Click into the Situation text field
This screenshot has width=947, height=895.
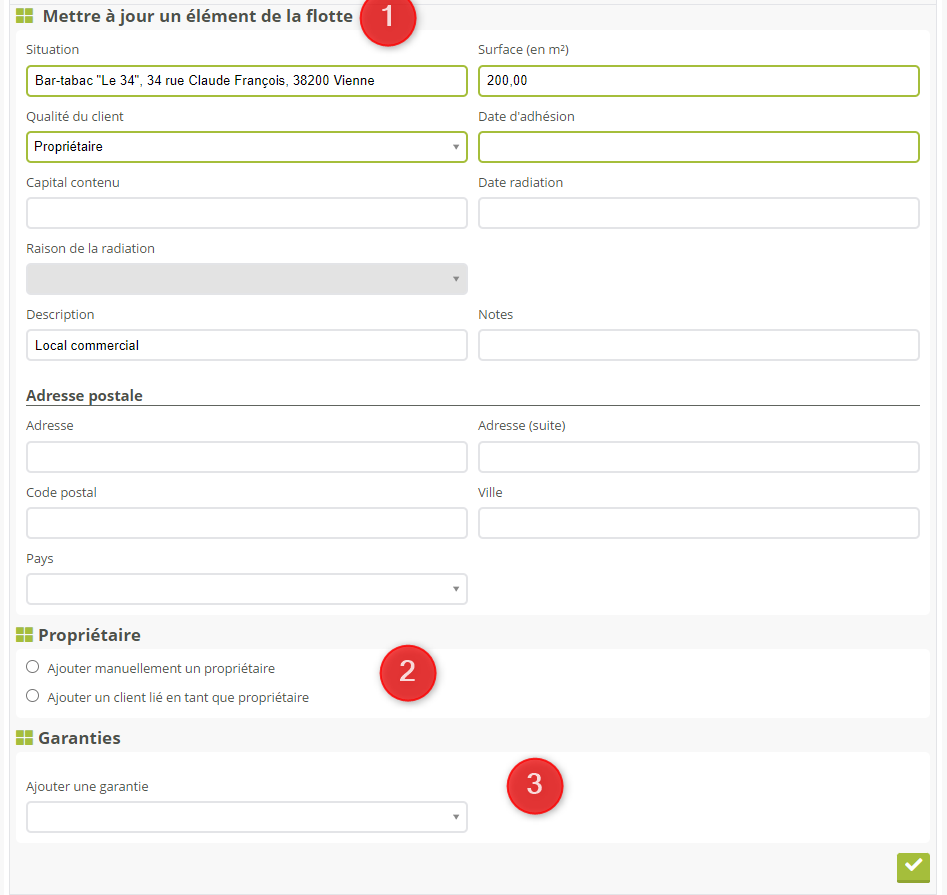(x=246, y=81)
